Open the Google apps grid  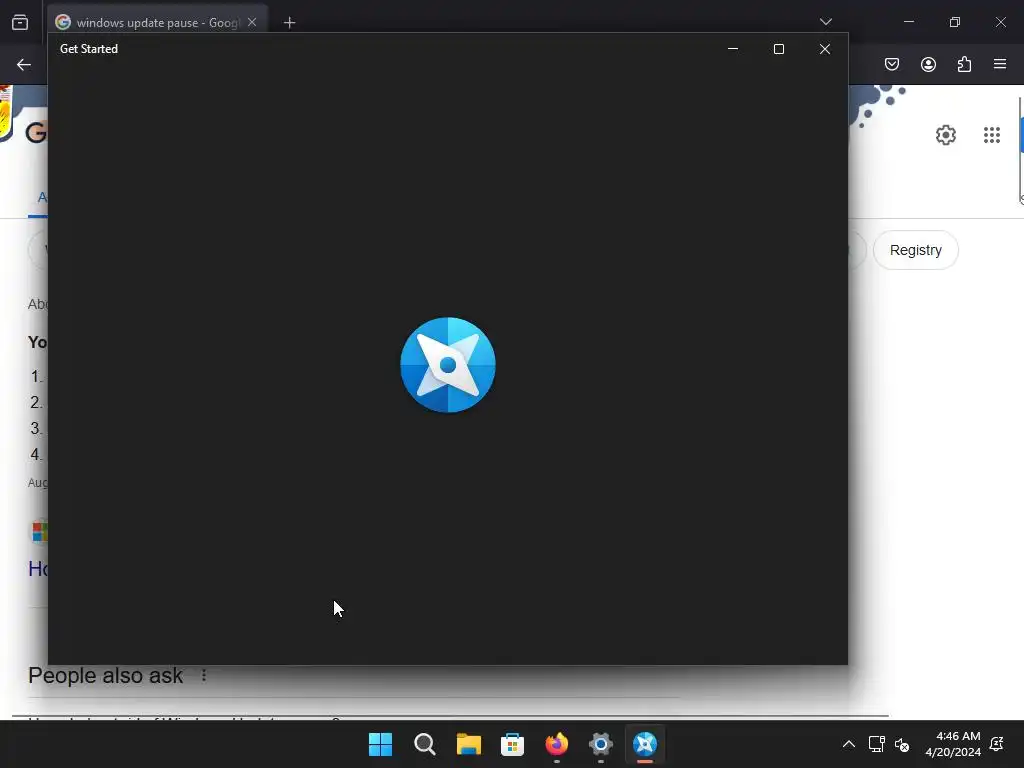[991, 135]
